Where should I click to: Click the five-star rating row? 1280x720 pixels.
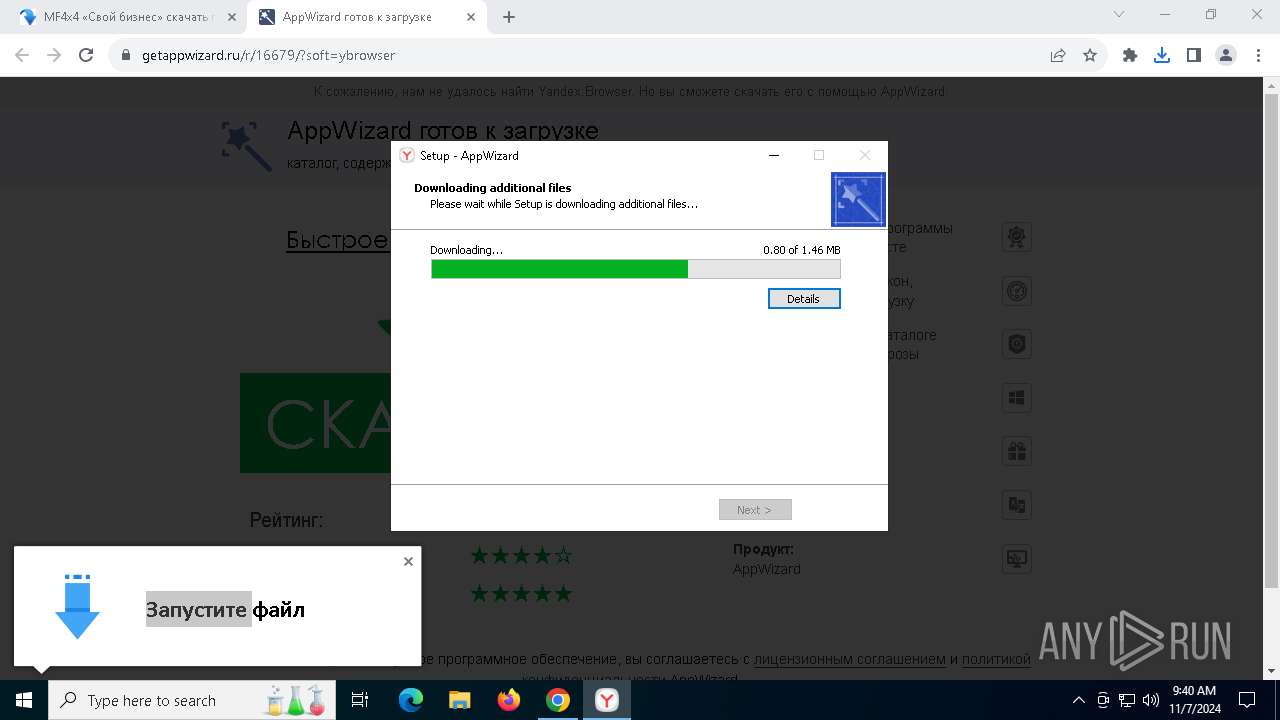coord(521,594)
